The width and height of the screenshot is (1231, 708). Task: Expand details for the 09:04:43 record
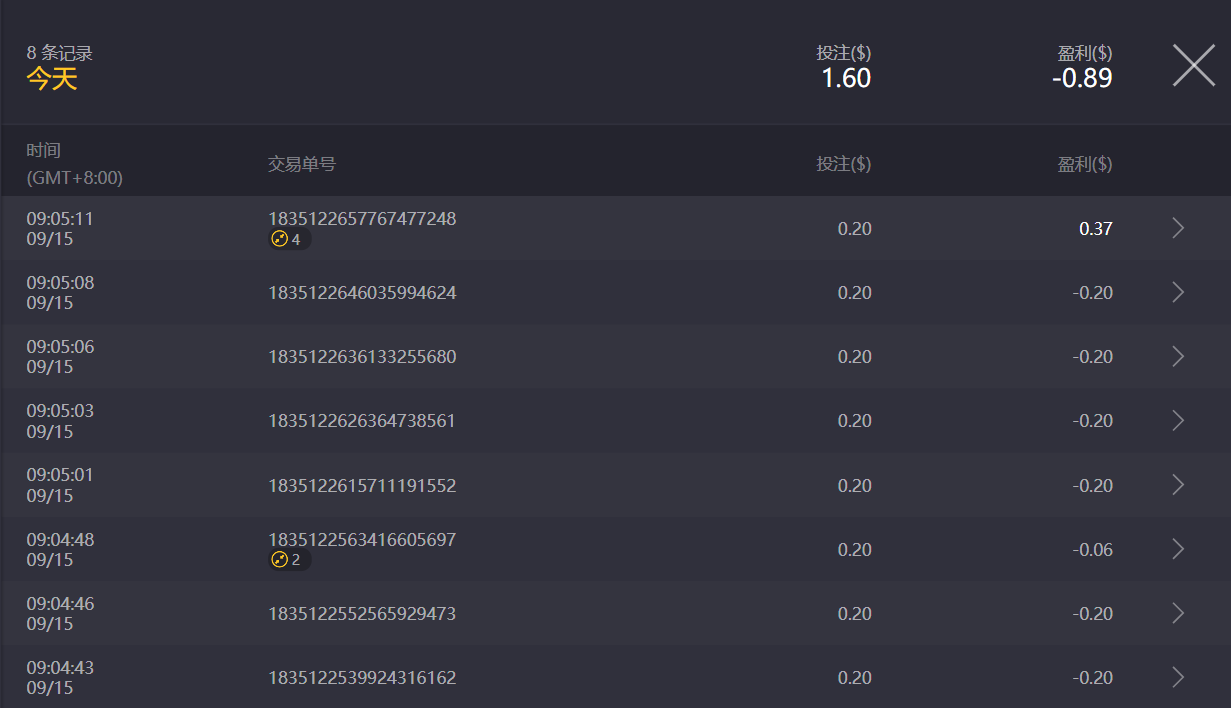point(1178,677)
